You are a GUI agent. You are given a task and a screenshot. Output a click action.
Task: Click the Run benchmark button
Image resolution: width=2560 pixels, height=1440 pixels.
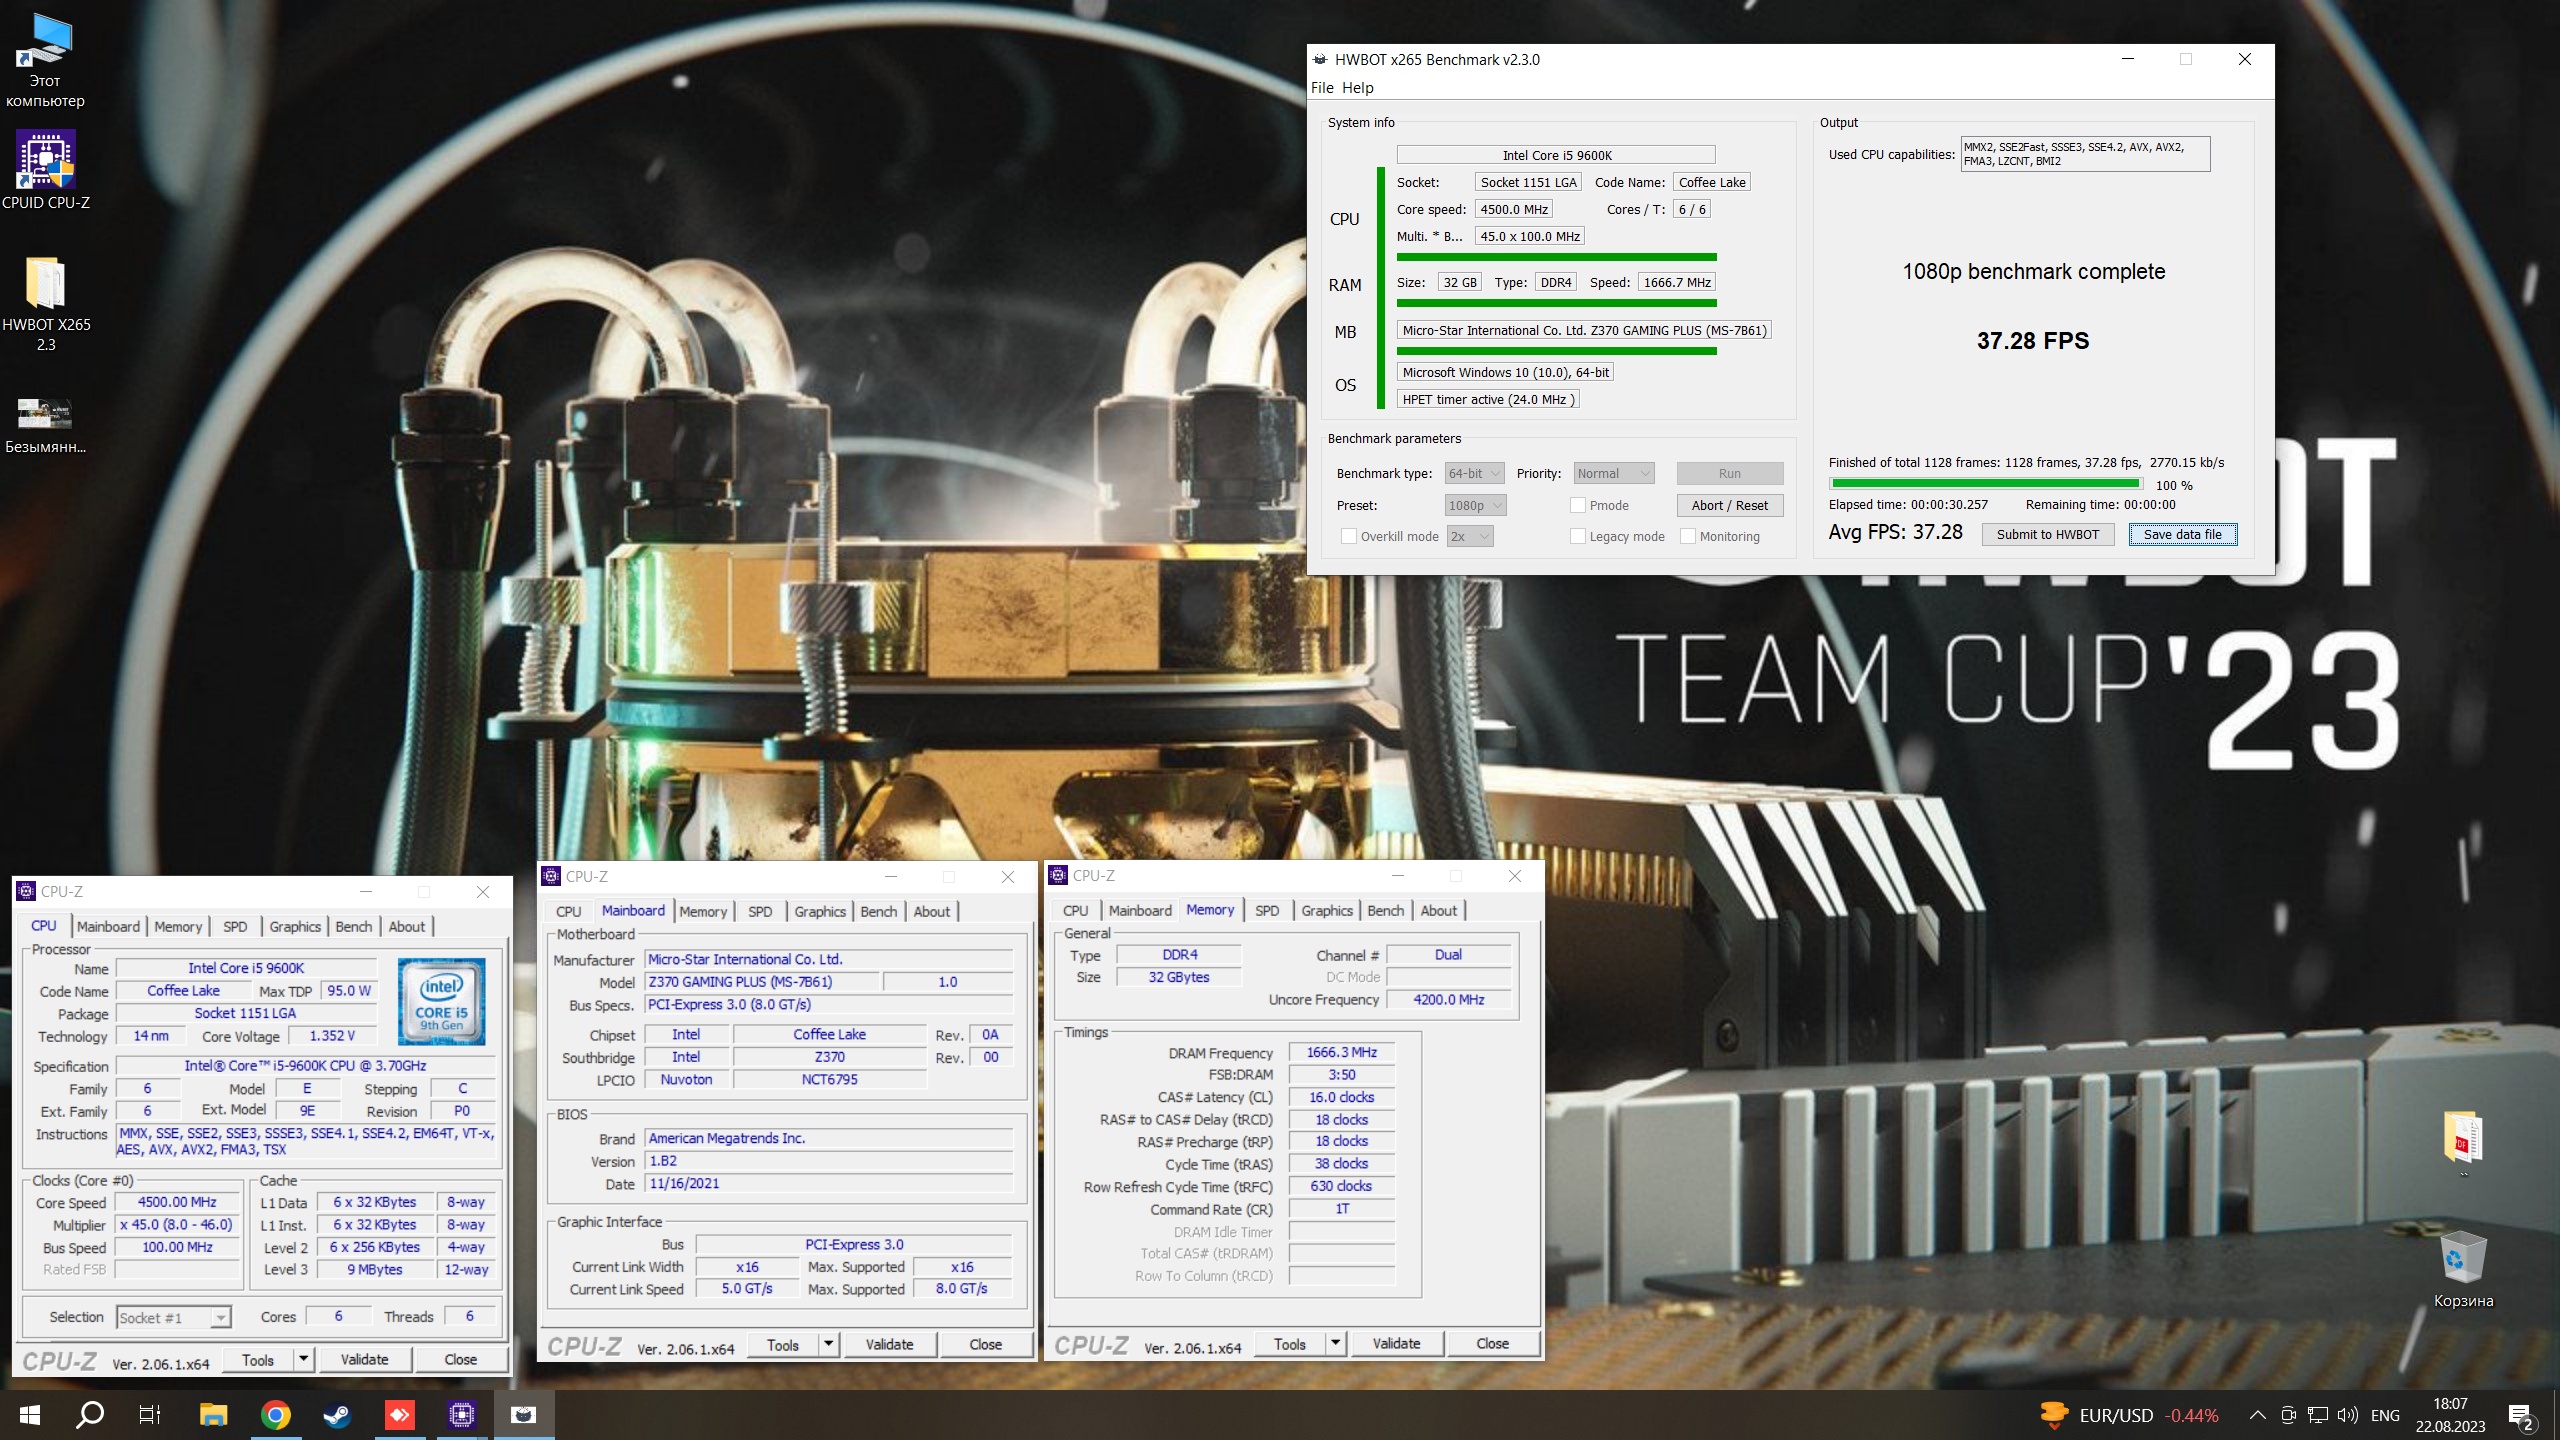tap(1730, 473)
